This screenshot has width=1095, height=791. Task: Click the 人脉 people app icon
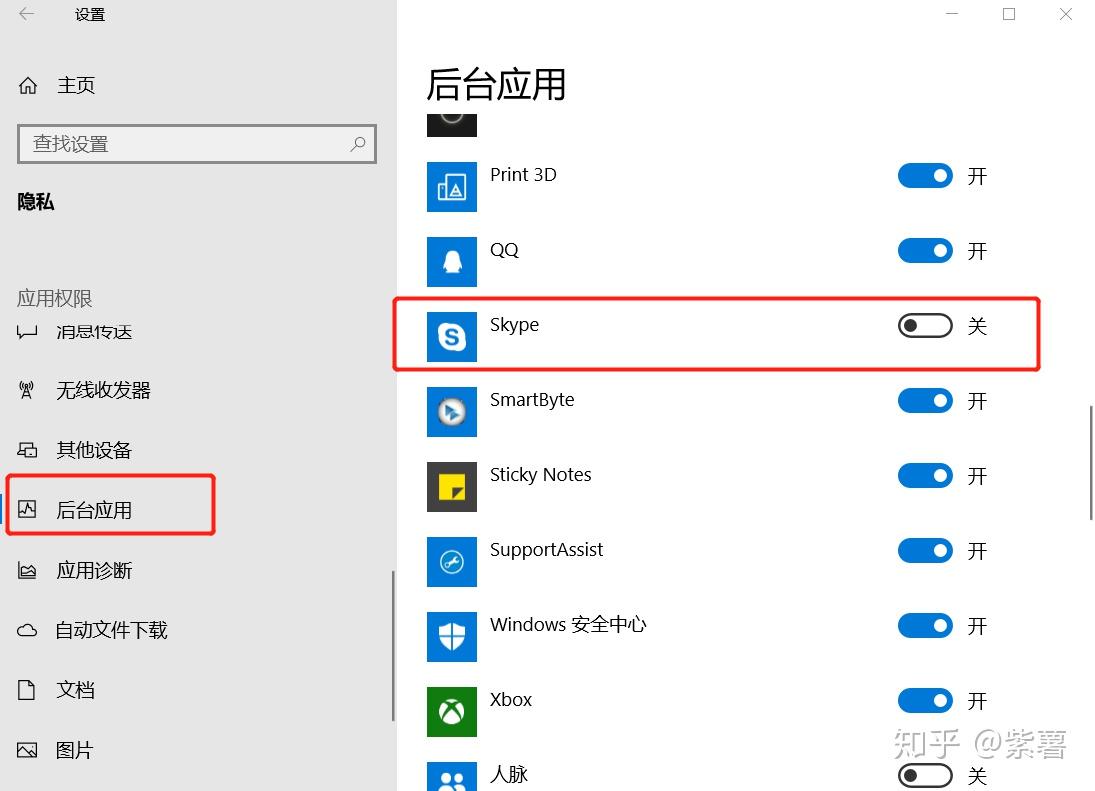coord(452,776)
